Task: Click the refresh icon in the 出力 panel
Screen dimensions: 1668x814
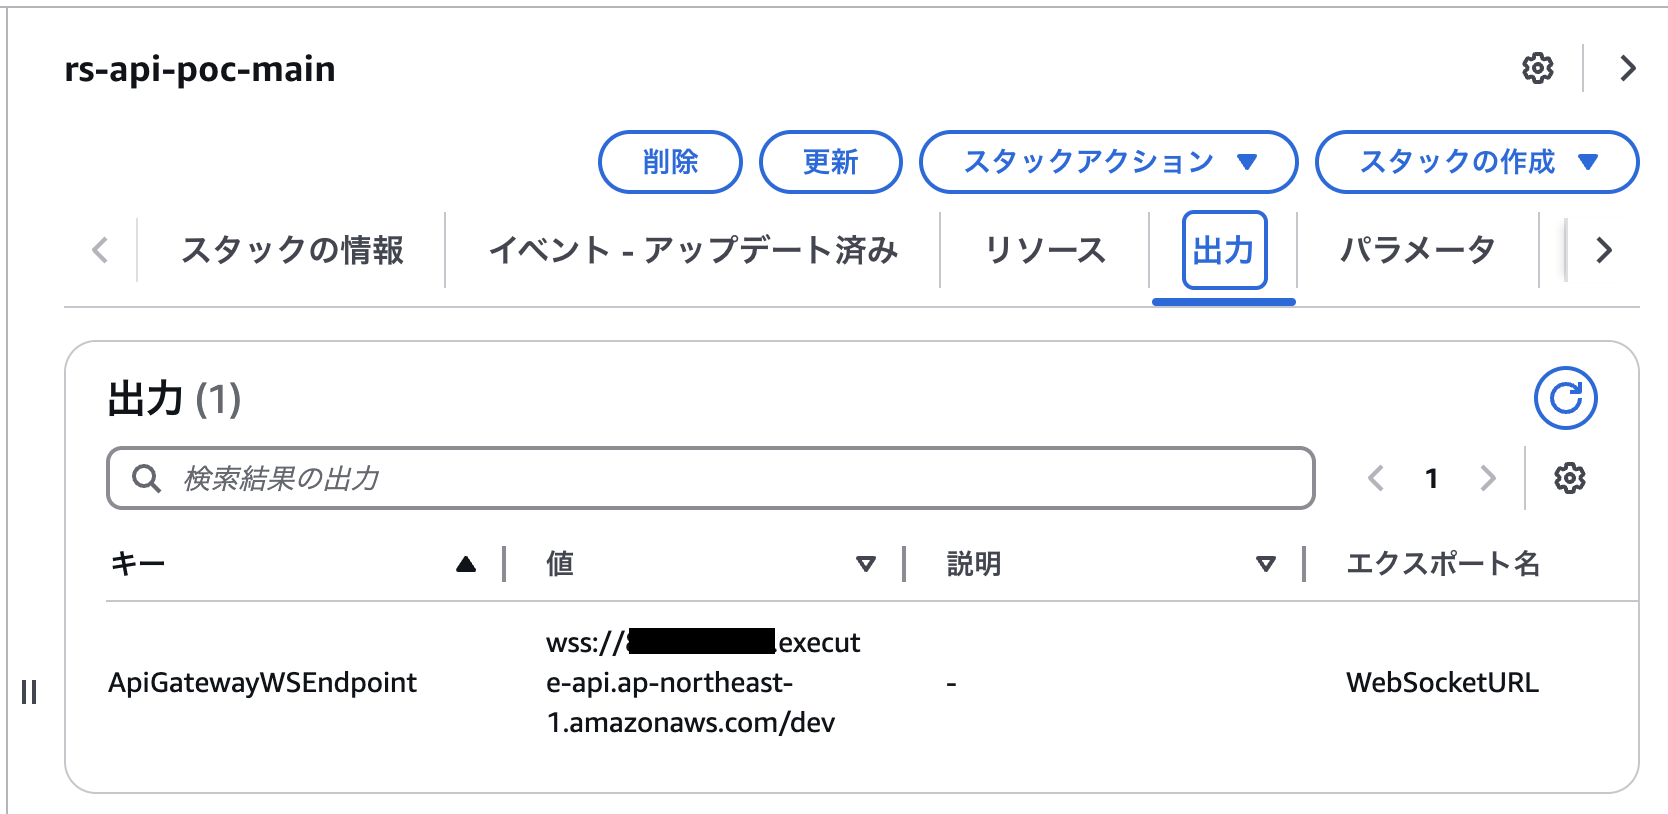Action: coord(1565,397)
